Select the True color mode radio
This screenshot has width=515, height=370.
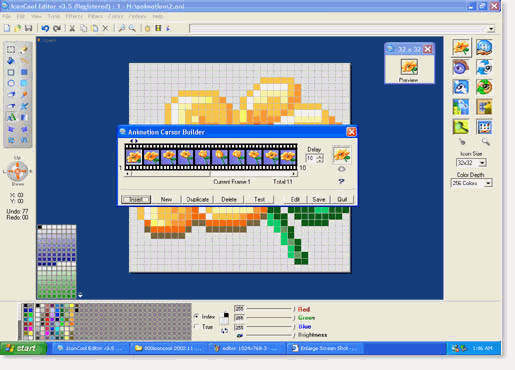coord(196,327)
